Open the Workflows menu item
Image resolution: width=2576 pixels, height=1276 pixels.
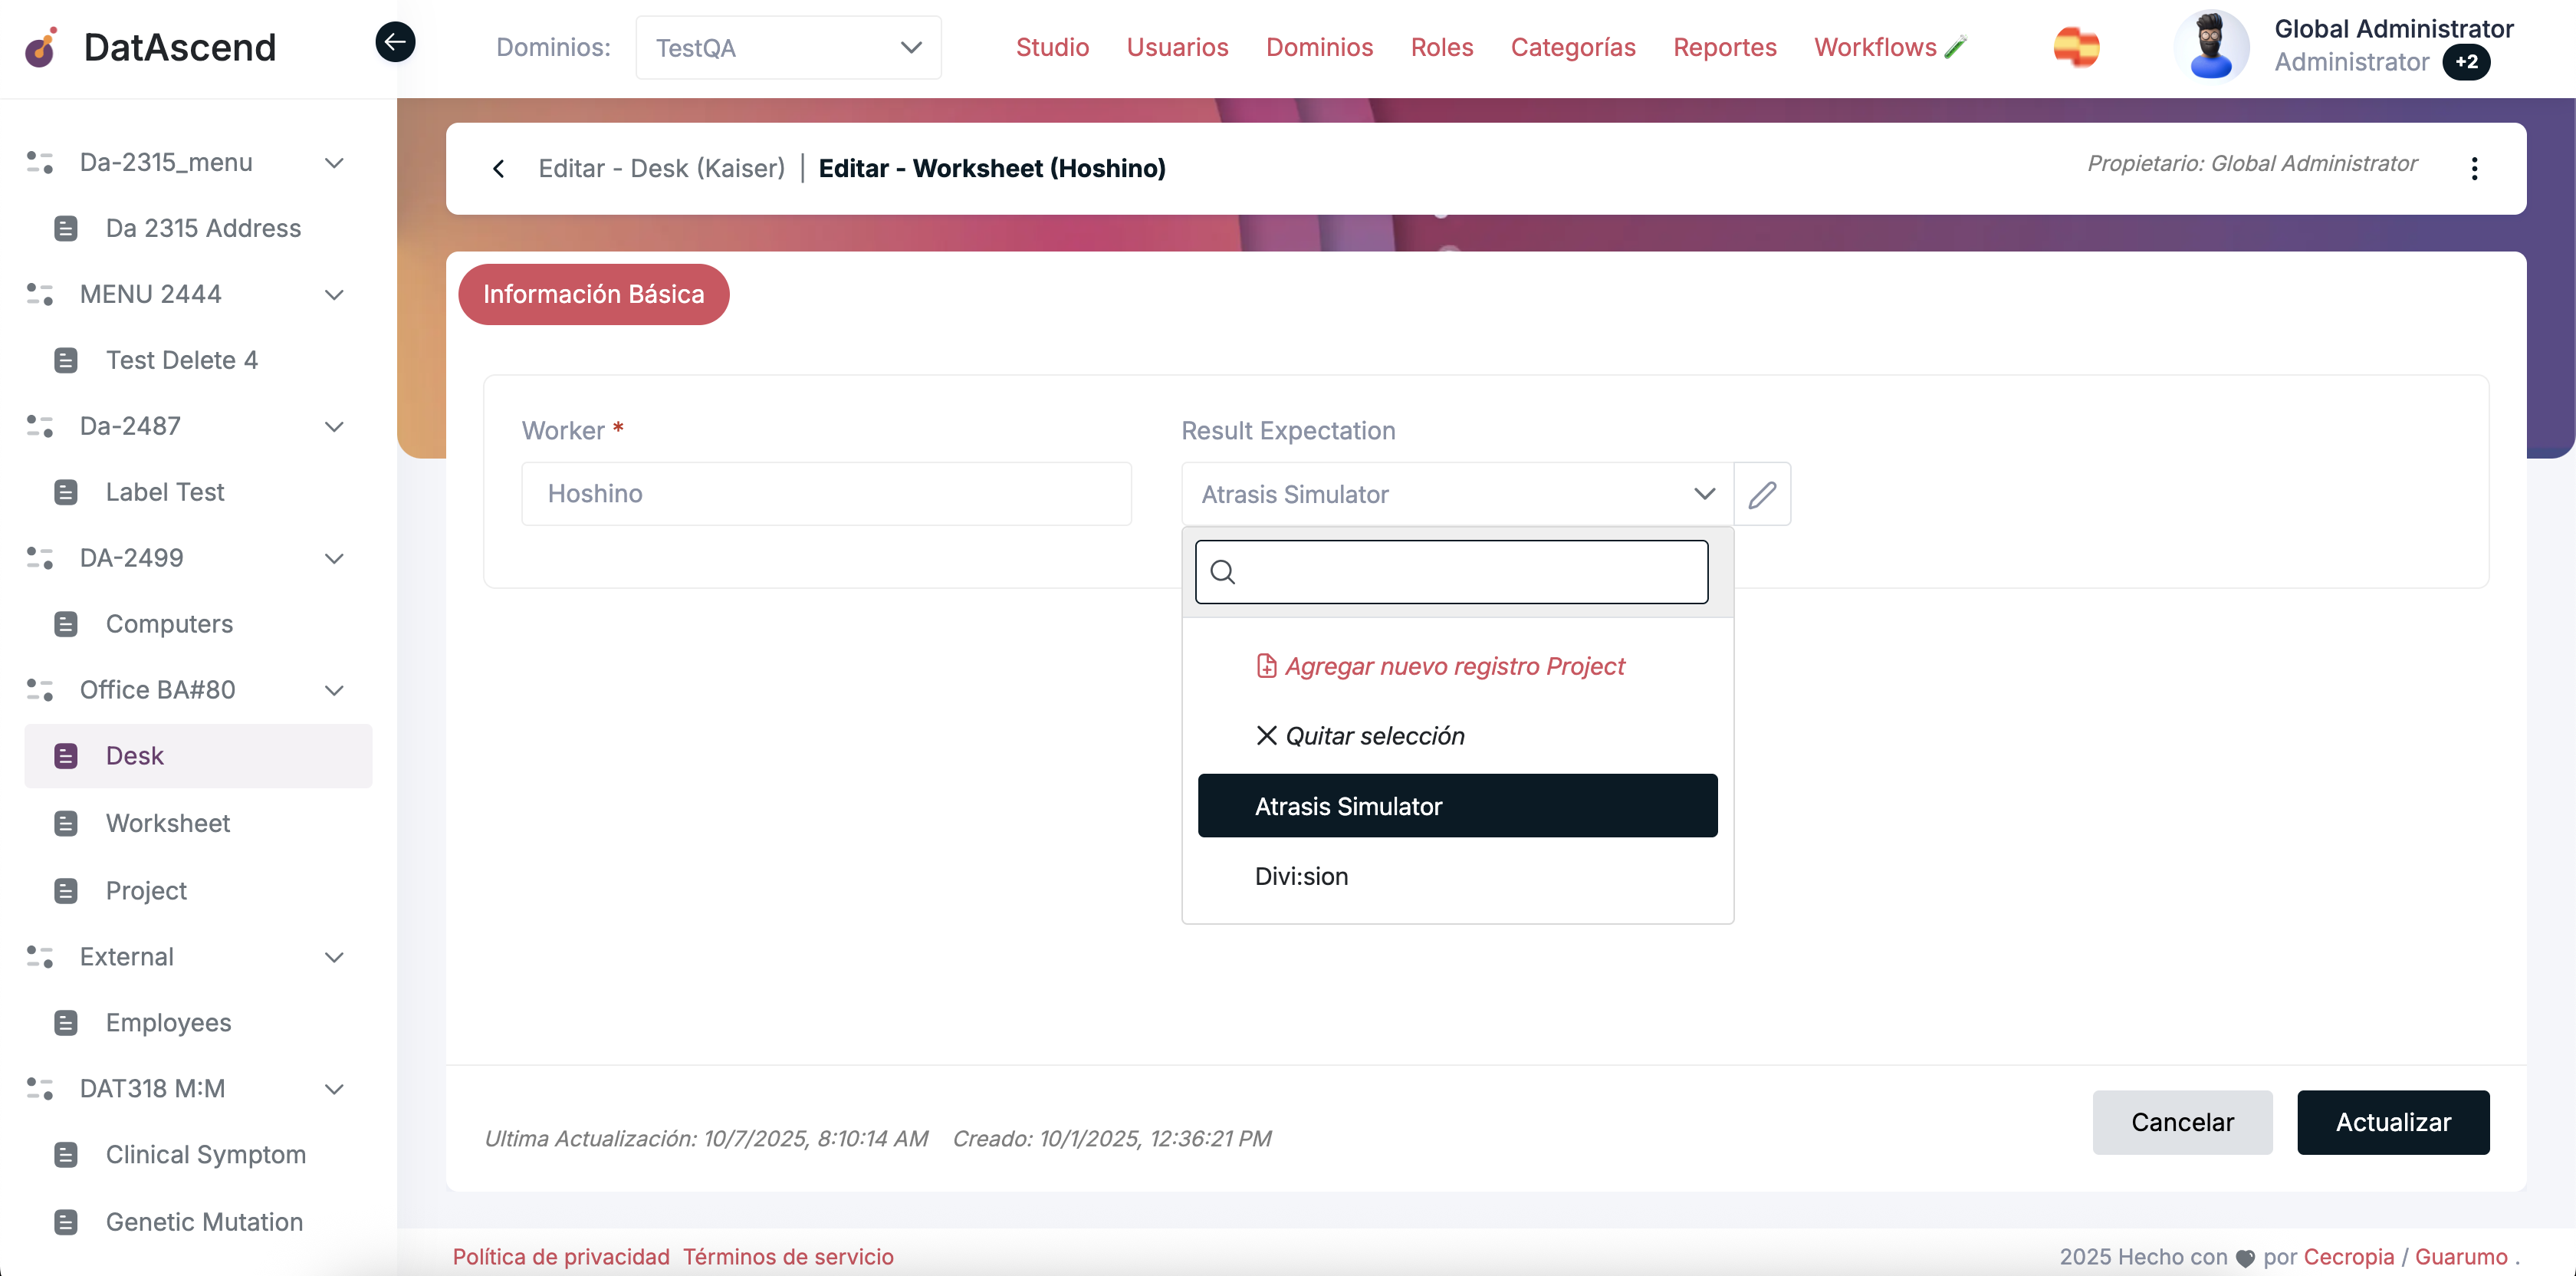(x=1875, y=47)
